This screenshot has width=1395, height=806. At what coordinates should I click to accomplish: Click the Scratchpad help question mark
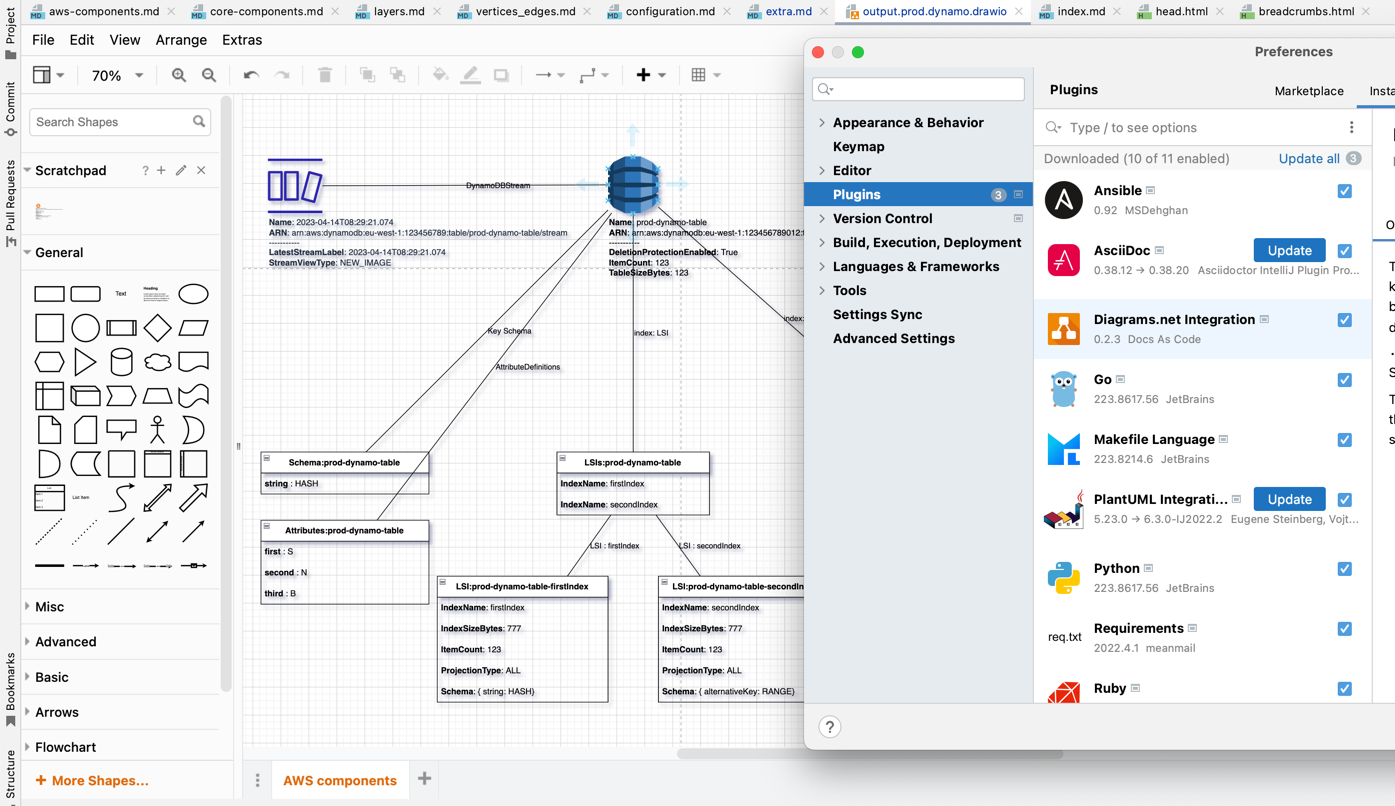(x=145, y=171)
